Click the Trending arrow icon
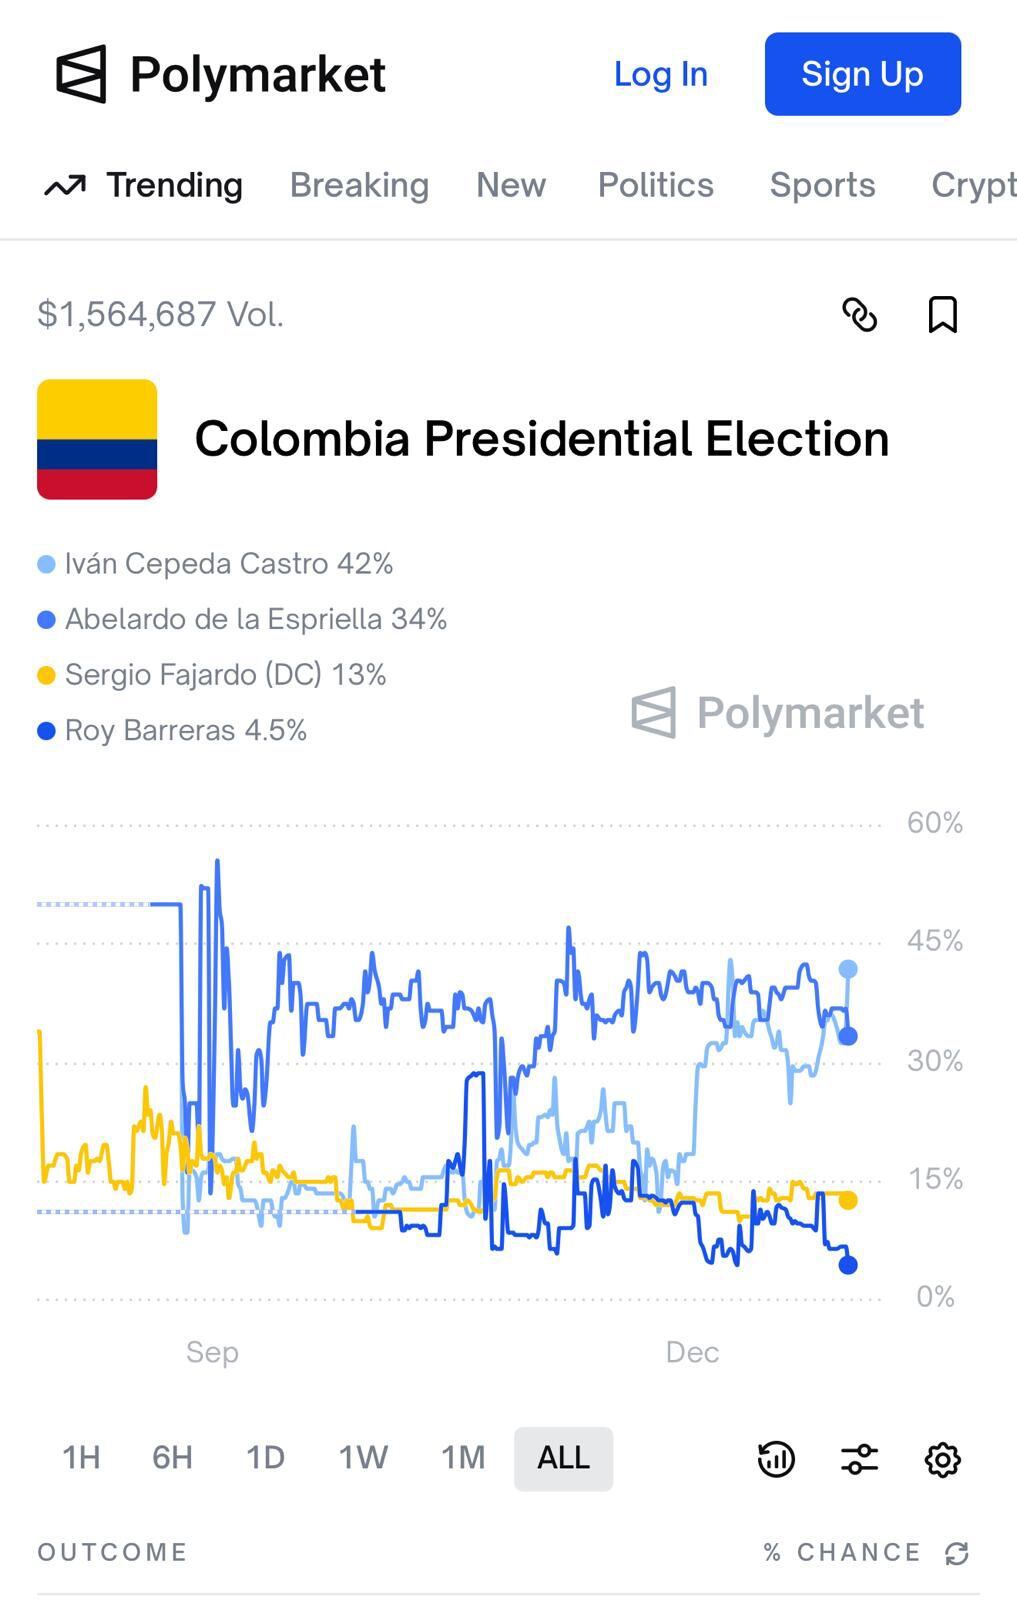1017x1600 pixels. point(64,185)
